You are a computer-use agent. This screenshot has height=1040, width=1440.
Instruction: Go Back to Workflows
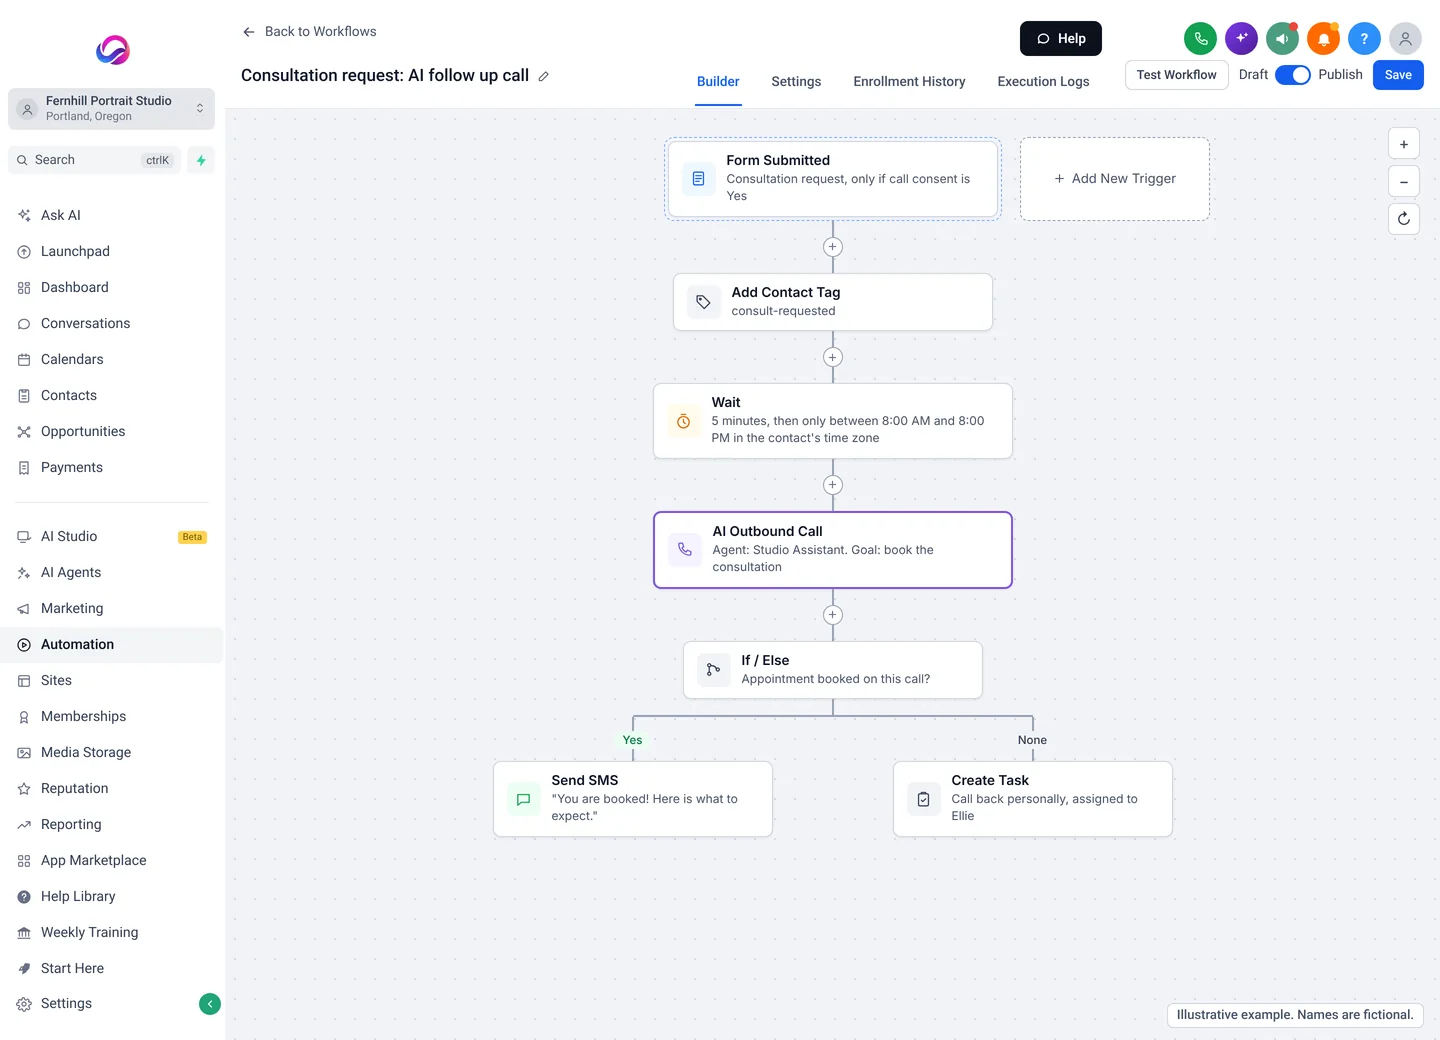click(309, 32)
